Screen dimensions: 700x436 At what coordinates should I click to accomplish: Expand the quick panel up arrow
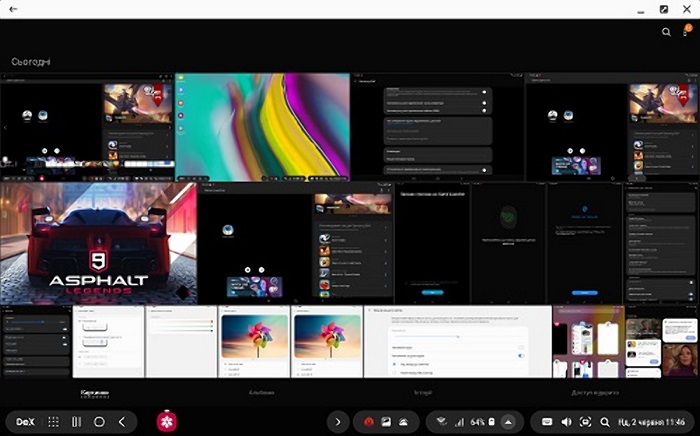[508, 422]
